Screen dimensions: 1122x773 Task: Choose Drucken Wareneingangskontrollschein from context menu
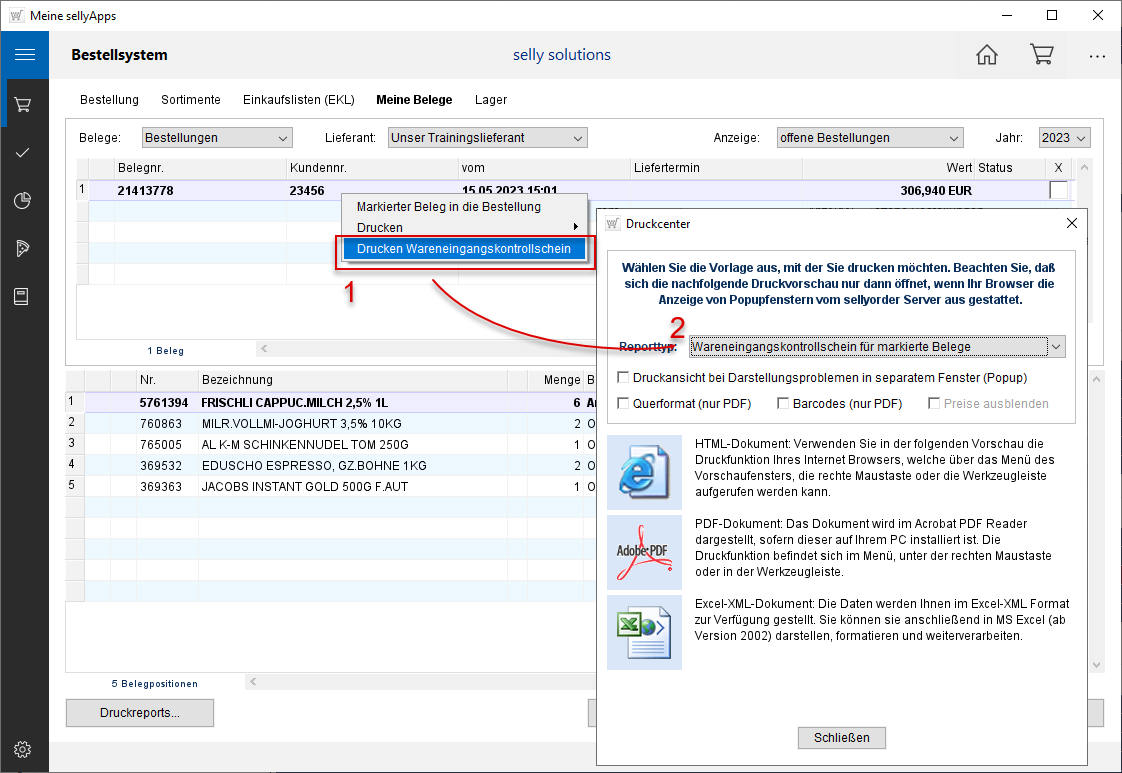coord(464,249)
